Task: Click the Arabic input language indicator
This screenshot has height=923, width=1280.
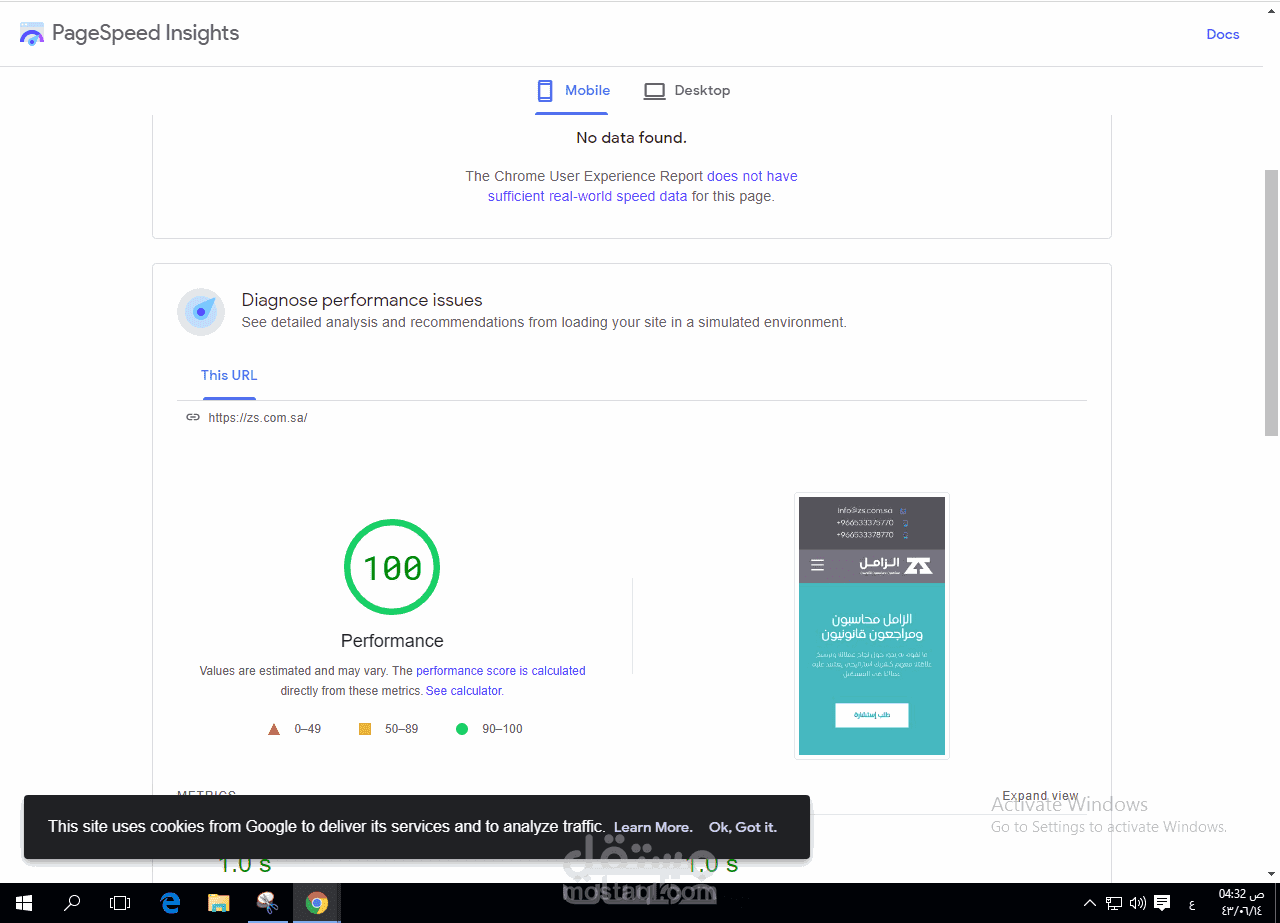Action: click(1191, 903)
